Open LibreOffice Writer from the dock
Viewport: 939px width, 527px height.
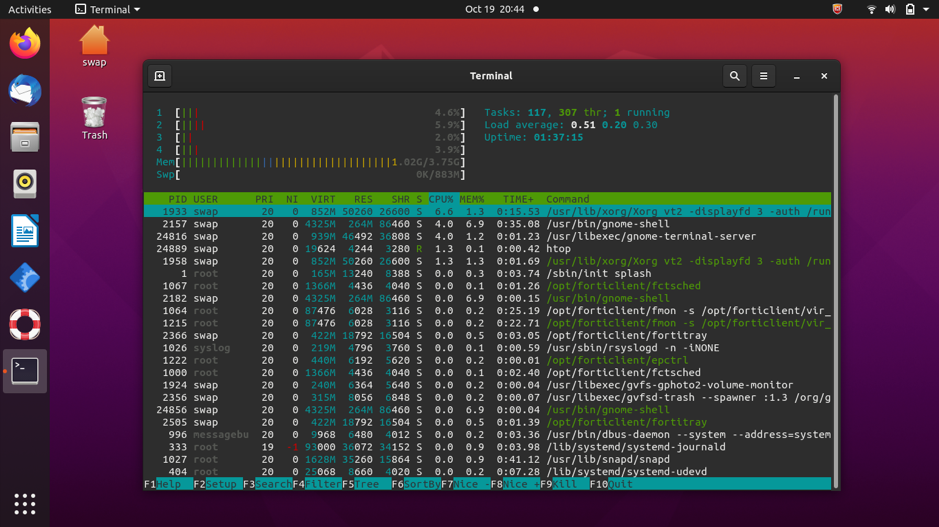(25, 231)
